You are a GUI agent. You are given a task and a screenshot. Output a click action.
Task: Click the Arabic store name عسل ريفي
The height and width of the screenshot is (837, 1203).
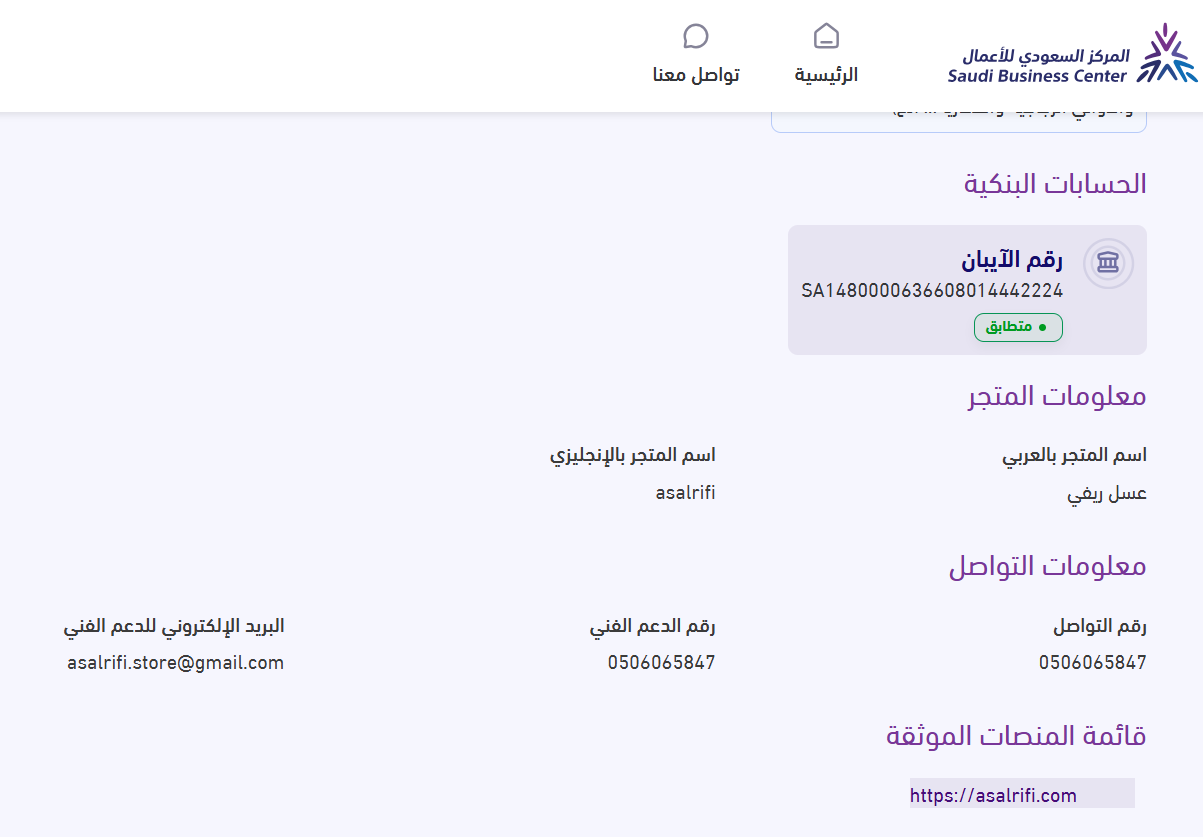(x=1107, y=494)
